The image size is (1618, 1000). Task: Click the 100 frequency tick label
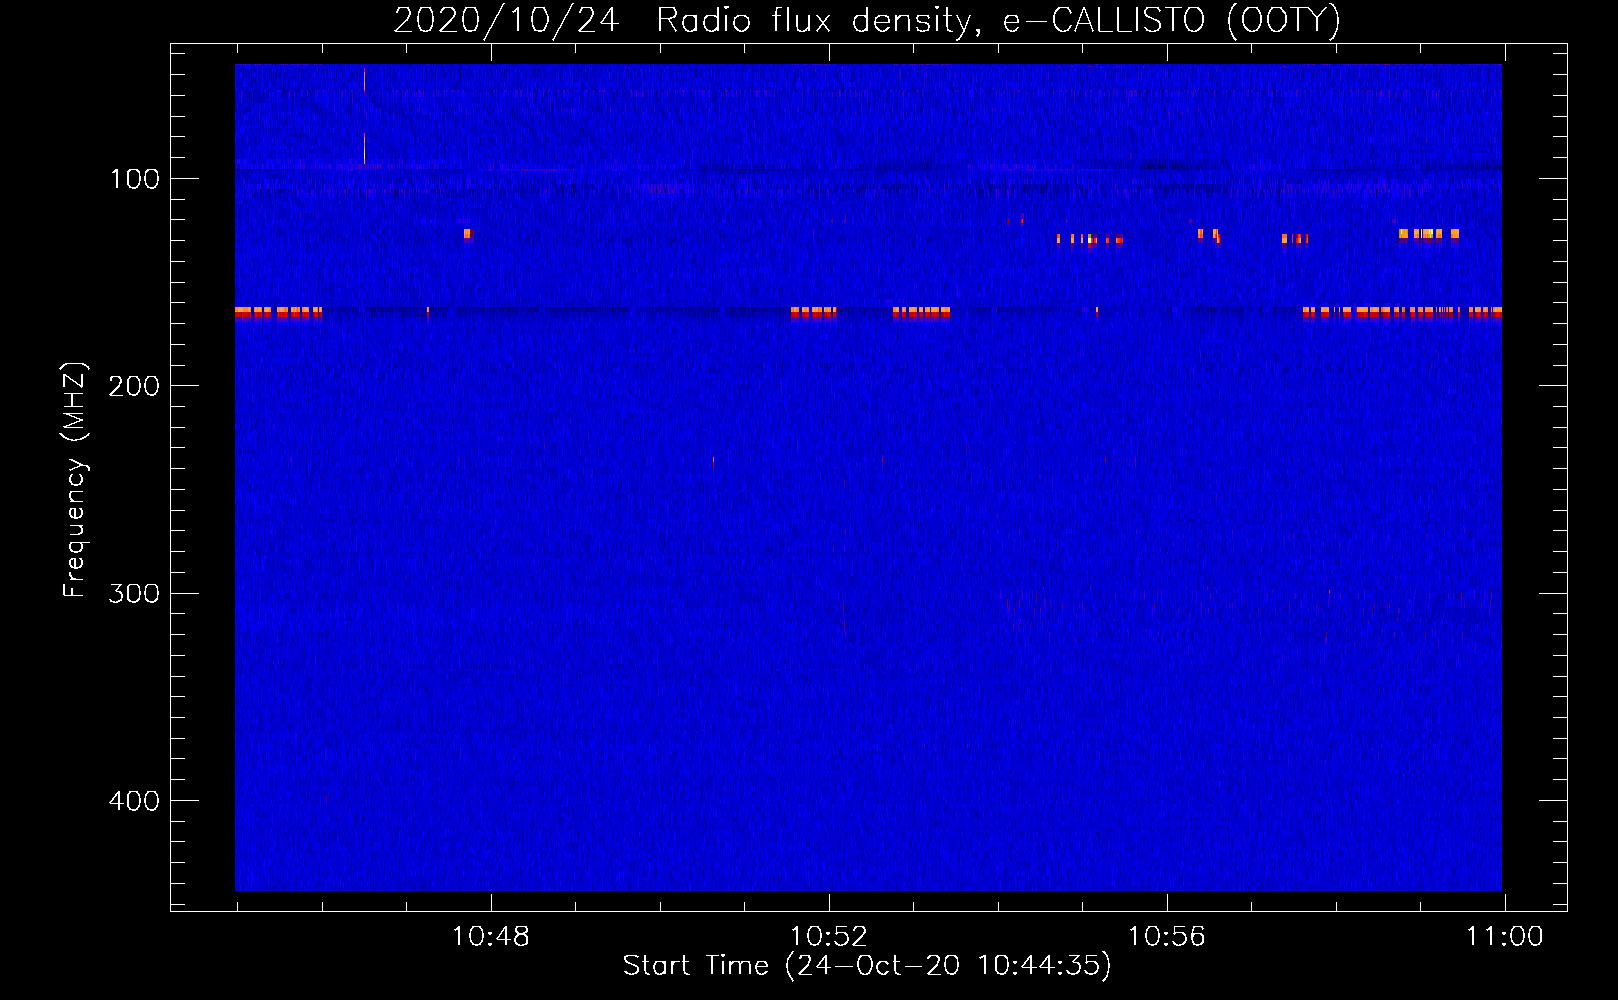coord(135,179)
